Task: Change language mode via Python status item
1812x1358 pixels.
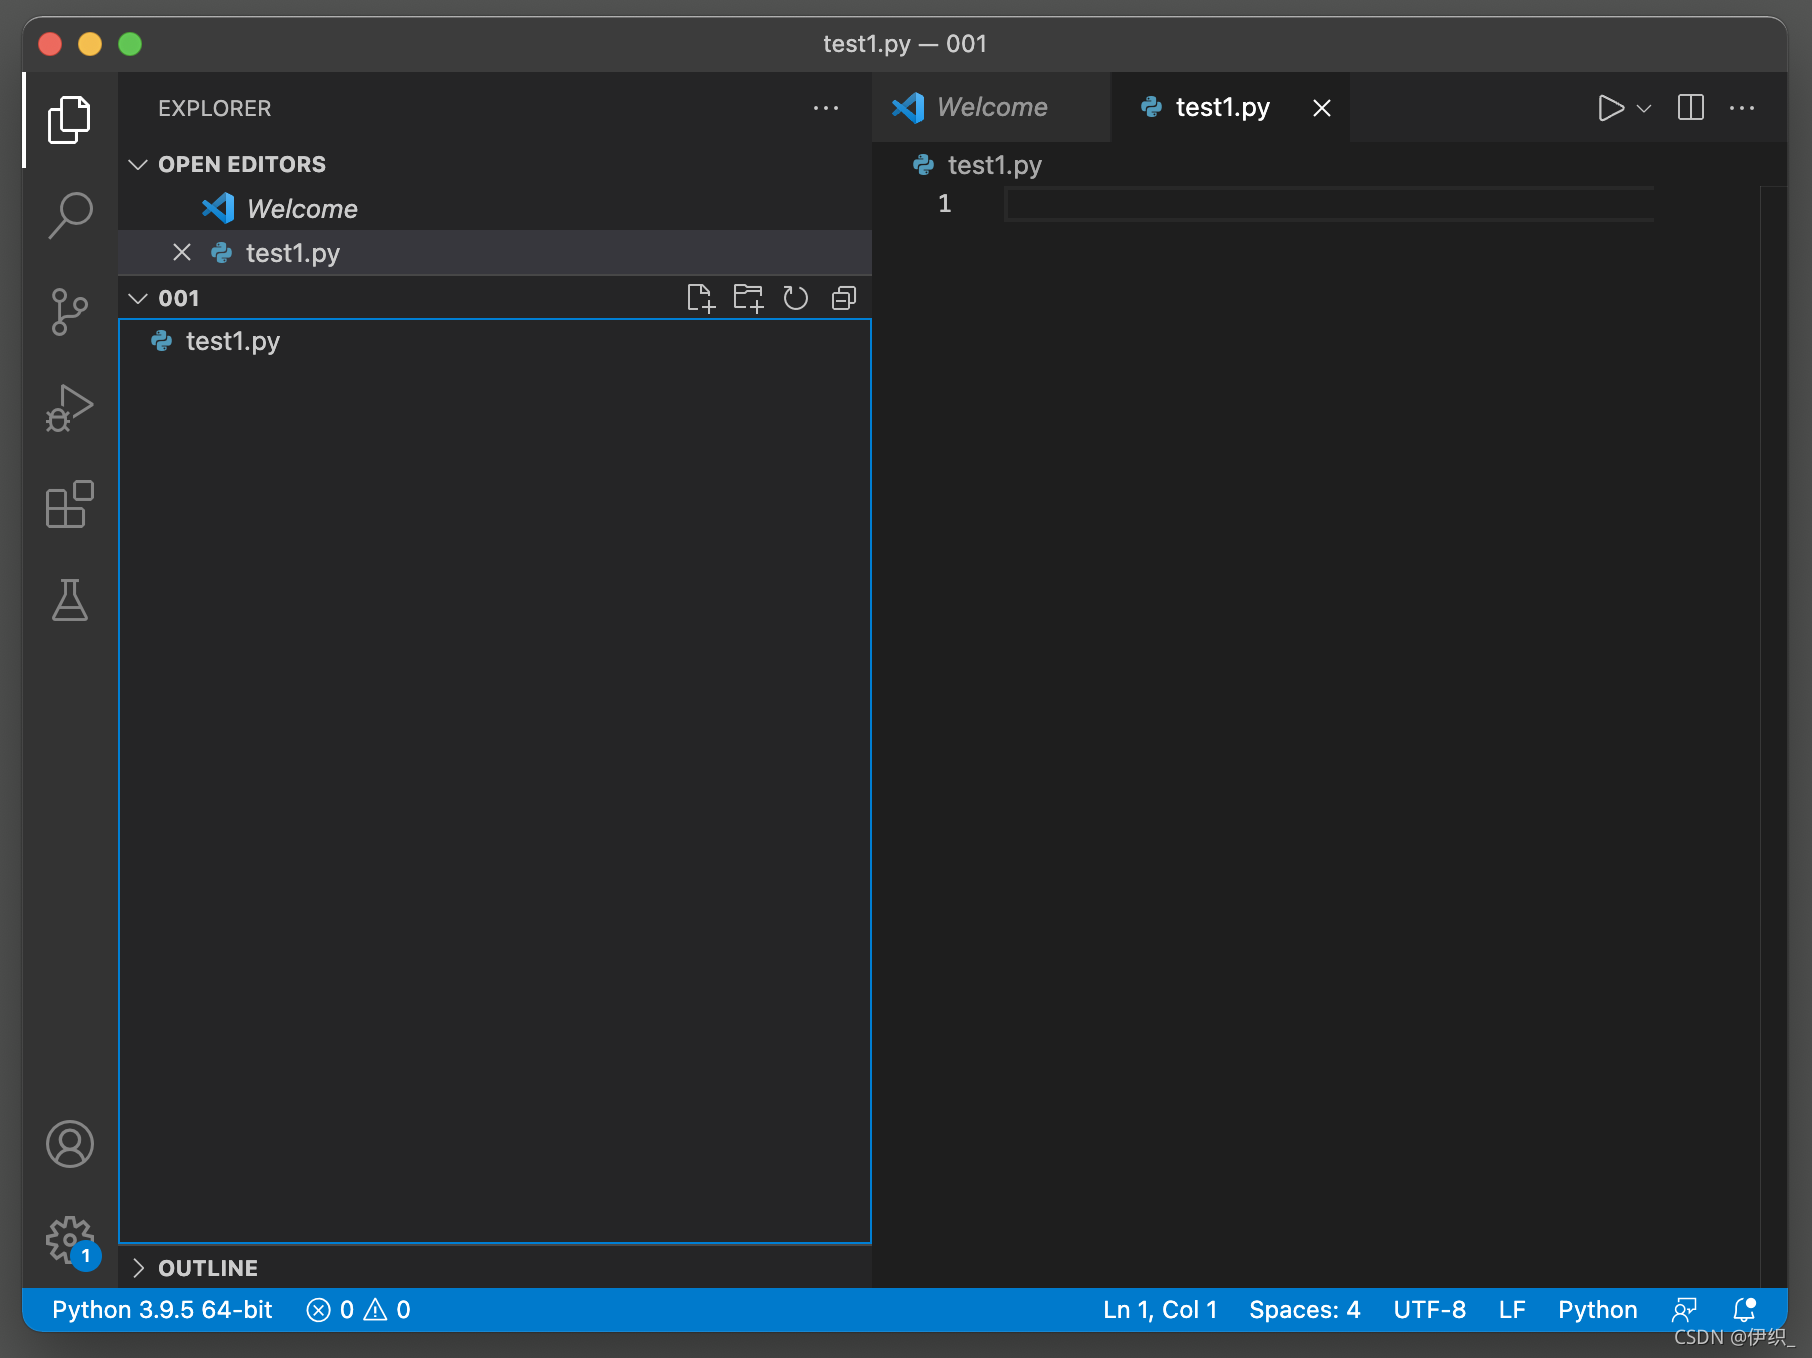Action: (1597, 1310)
